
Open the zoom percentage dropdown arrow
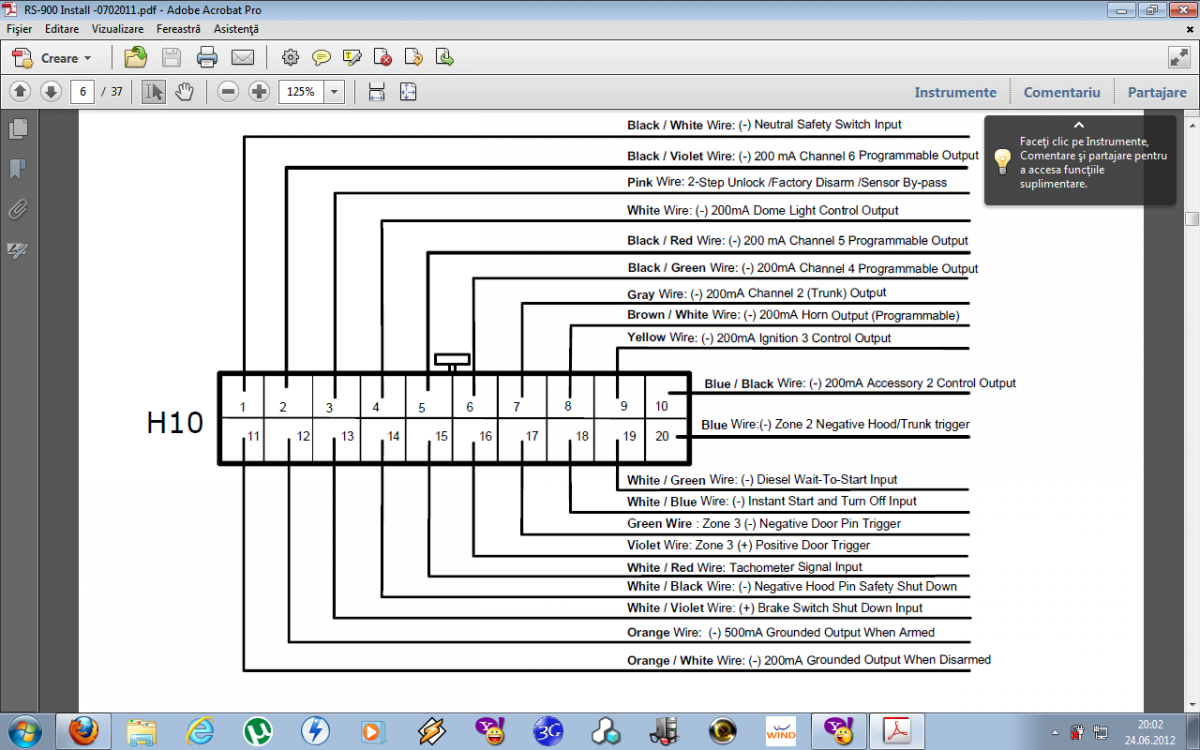click(x=334, y=92)
